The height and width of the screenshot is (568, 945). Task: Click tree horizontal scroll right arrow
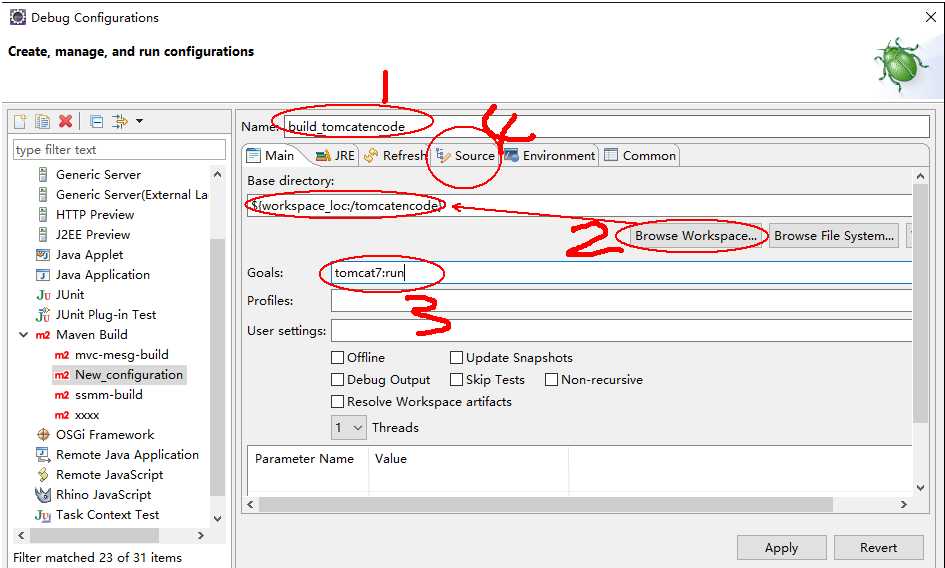(x=201, y=535)
